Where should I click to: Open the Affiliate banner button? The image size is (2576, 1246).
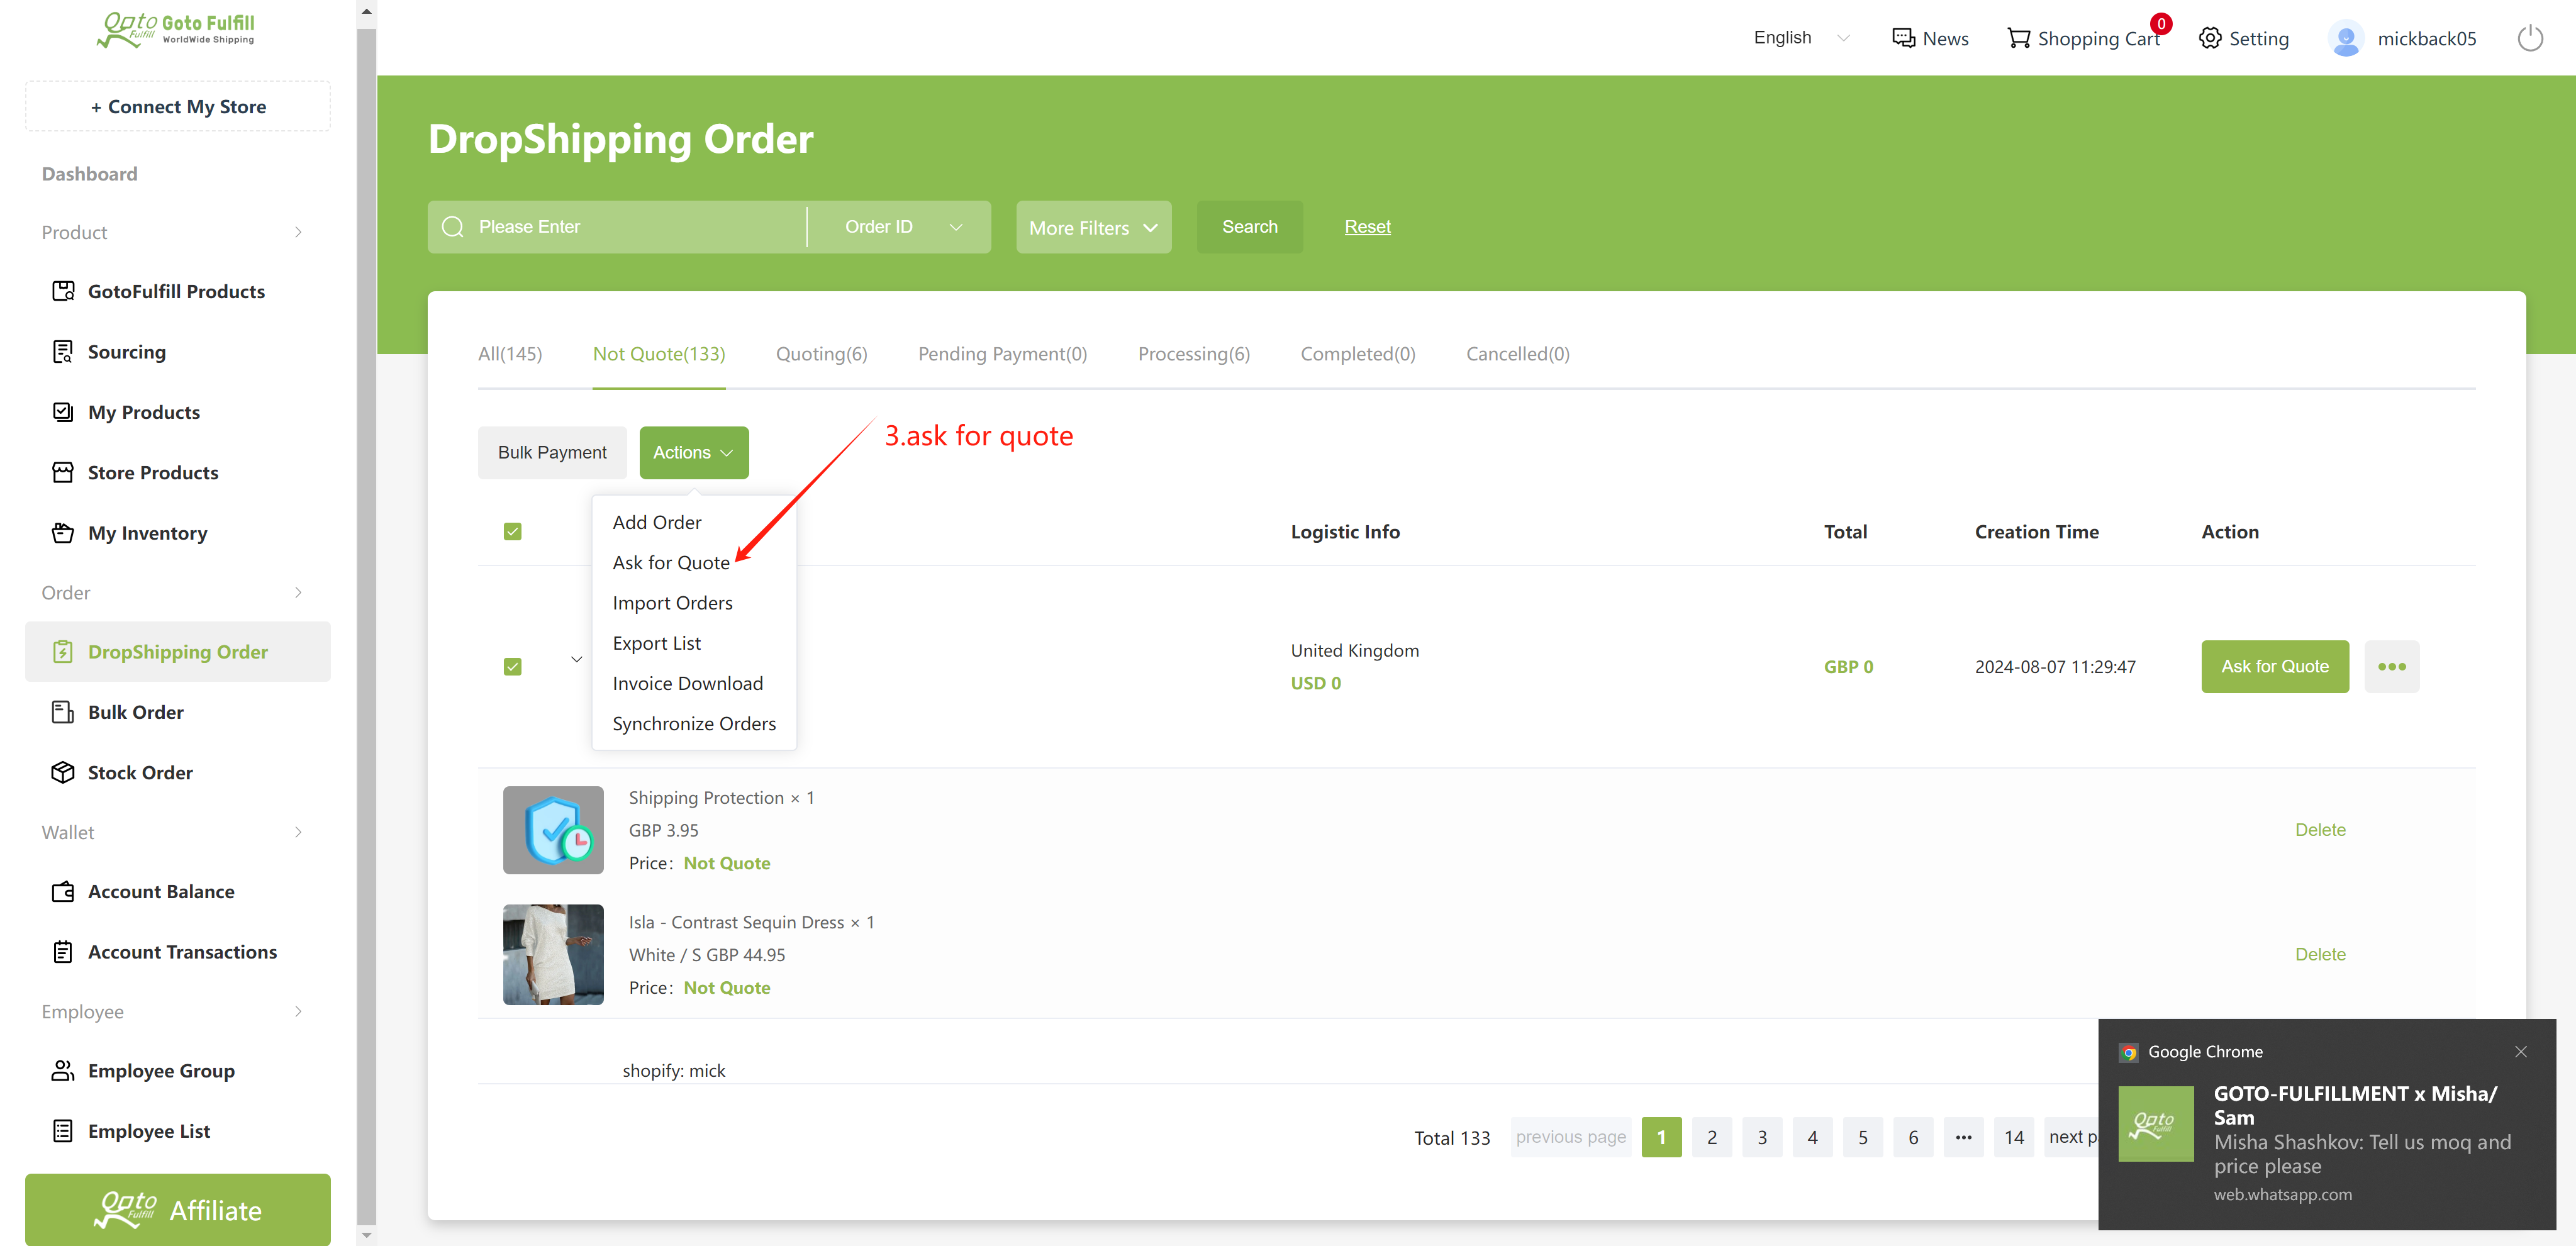178,1210
